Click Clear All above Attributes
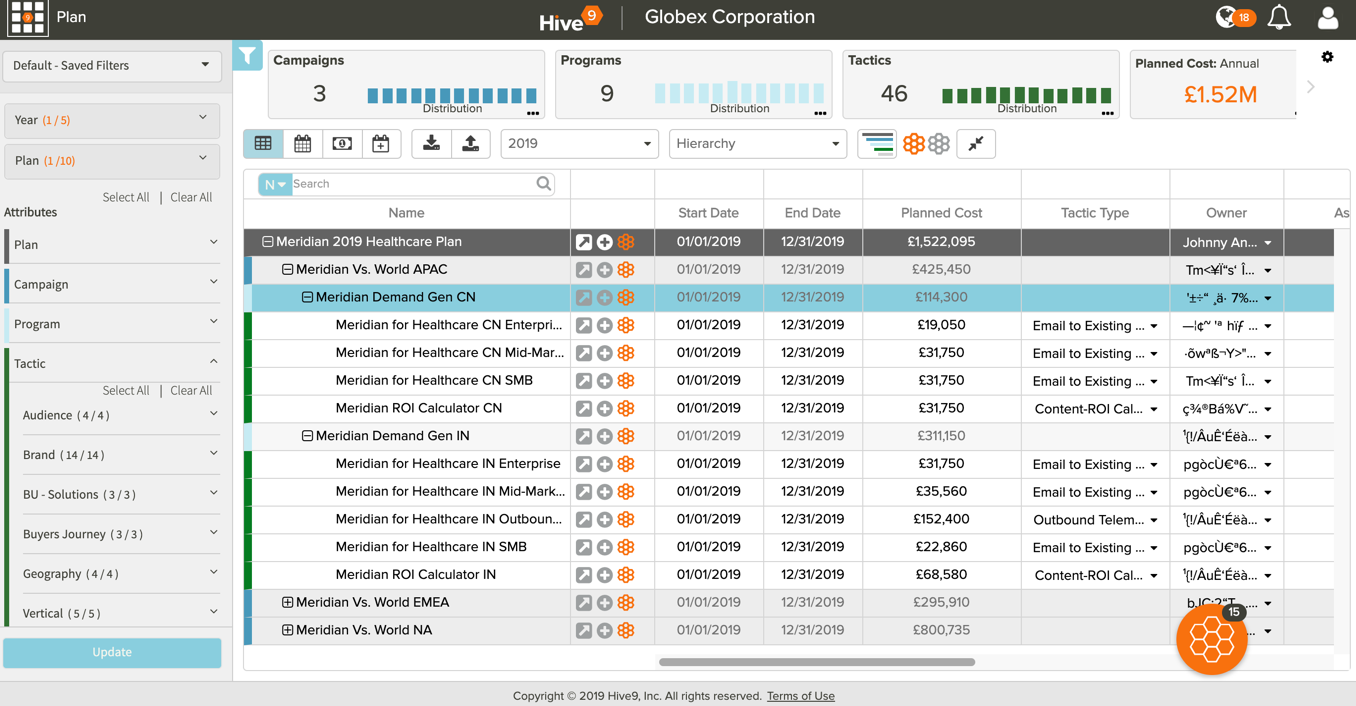This screenshot has height=706, width=1356. pos(191,198)
